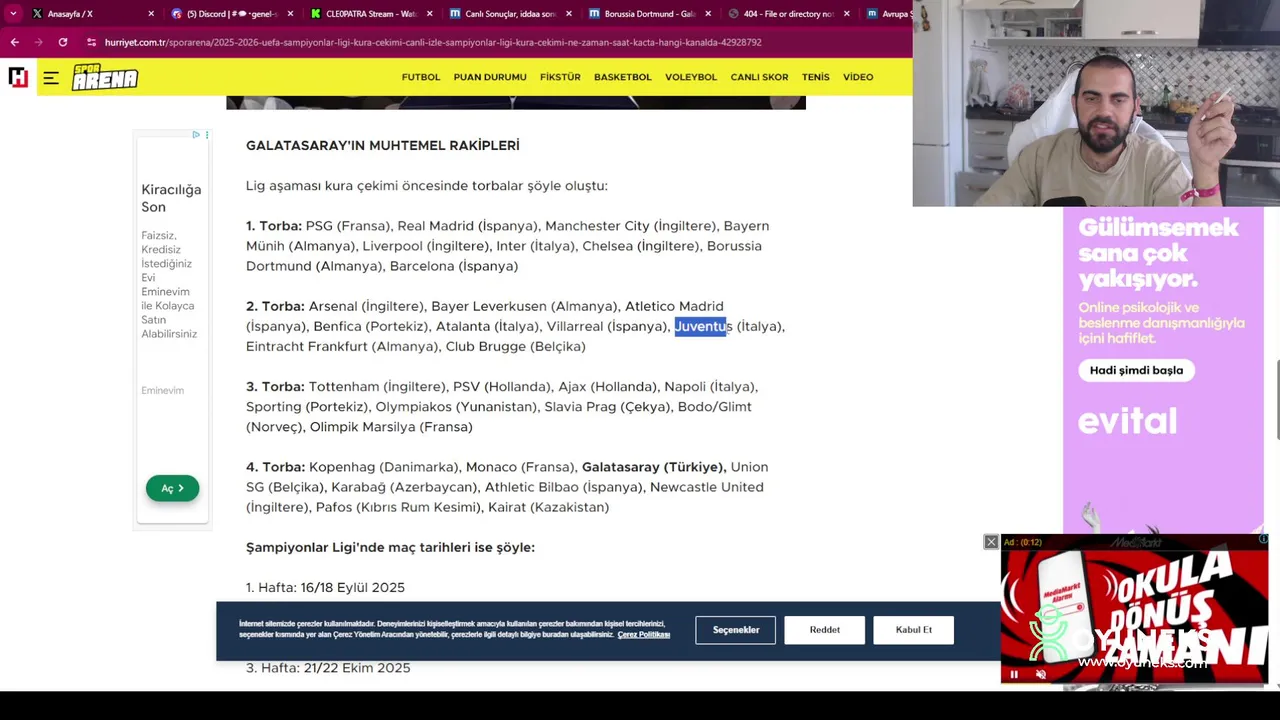The height and width of the screenshot is (720, 1280).
Task: Click the Hadi şimdi başla ad button
Action: [1136, 370]
